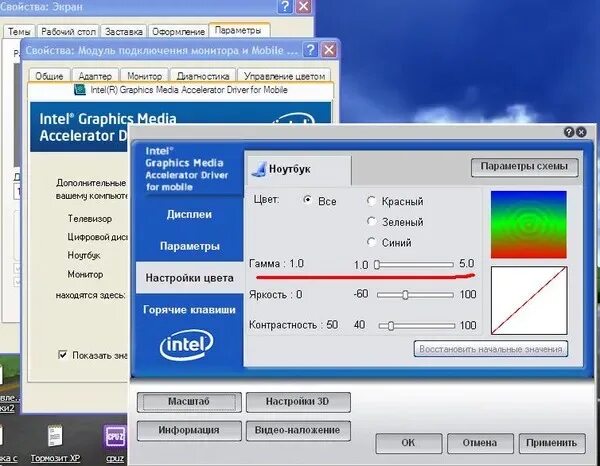Click the Intel logo in the sidebar

pyautogui.click(x=186, y=345)
